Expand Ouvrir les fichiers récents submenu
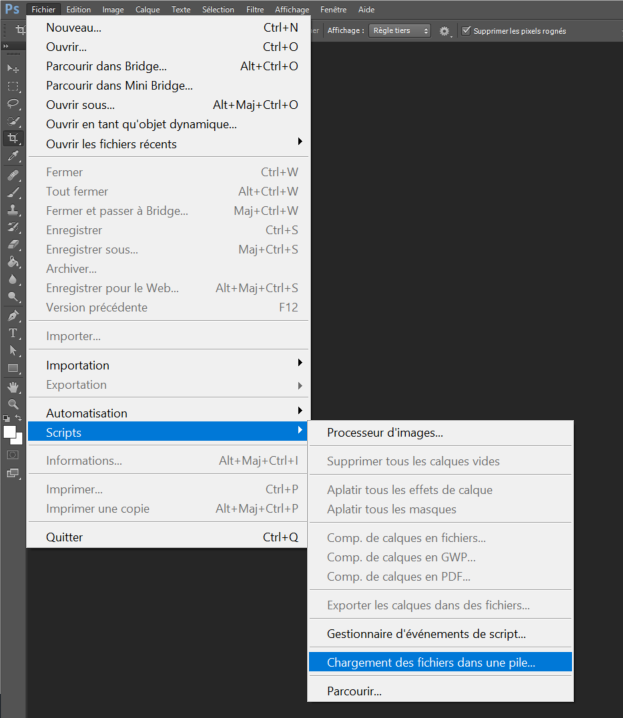This screenshot has height=718, width=623. 168,144
